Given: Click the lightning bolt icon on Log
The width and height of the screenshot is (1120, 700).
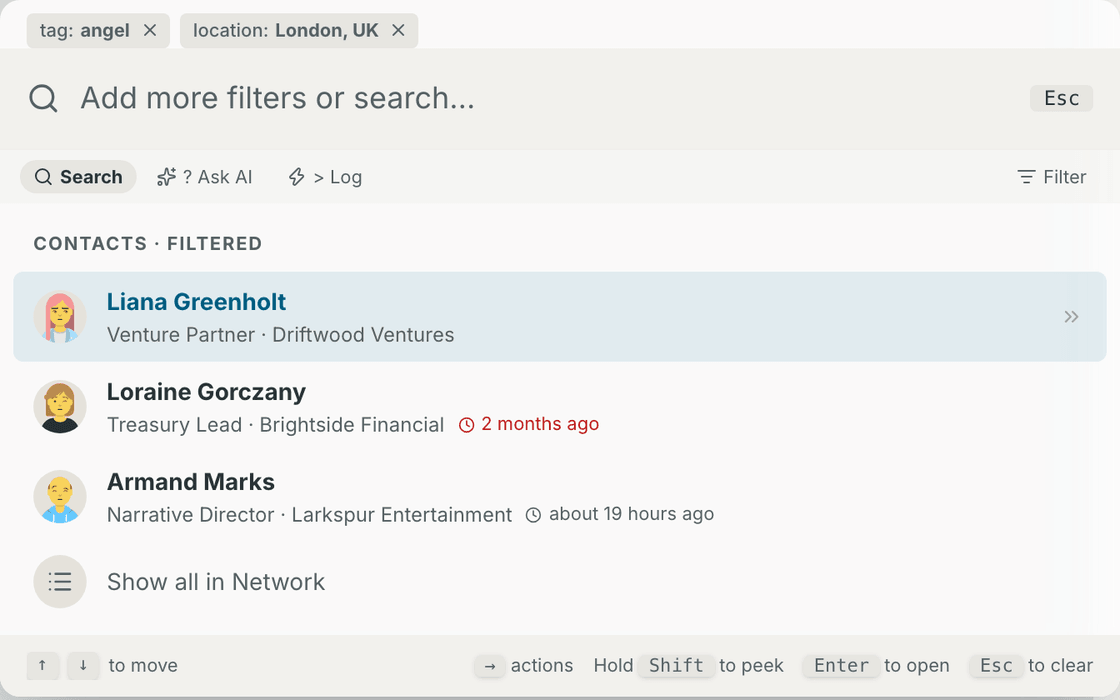Looking at the screenshot, I should (296, 176).
